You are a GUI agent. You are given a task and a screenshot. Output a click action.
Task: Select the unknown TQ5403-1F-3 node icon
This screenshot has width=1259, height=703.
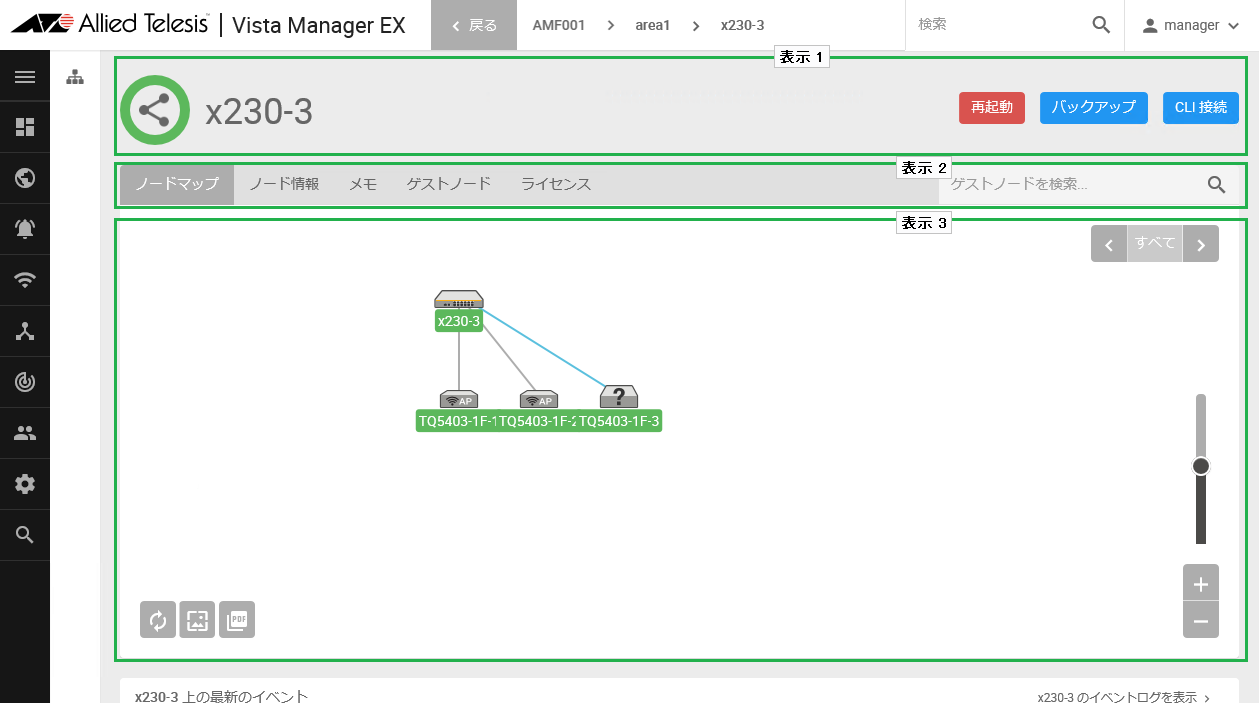pyautogui.click(x=619, y=397)
